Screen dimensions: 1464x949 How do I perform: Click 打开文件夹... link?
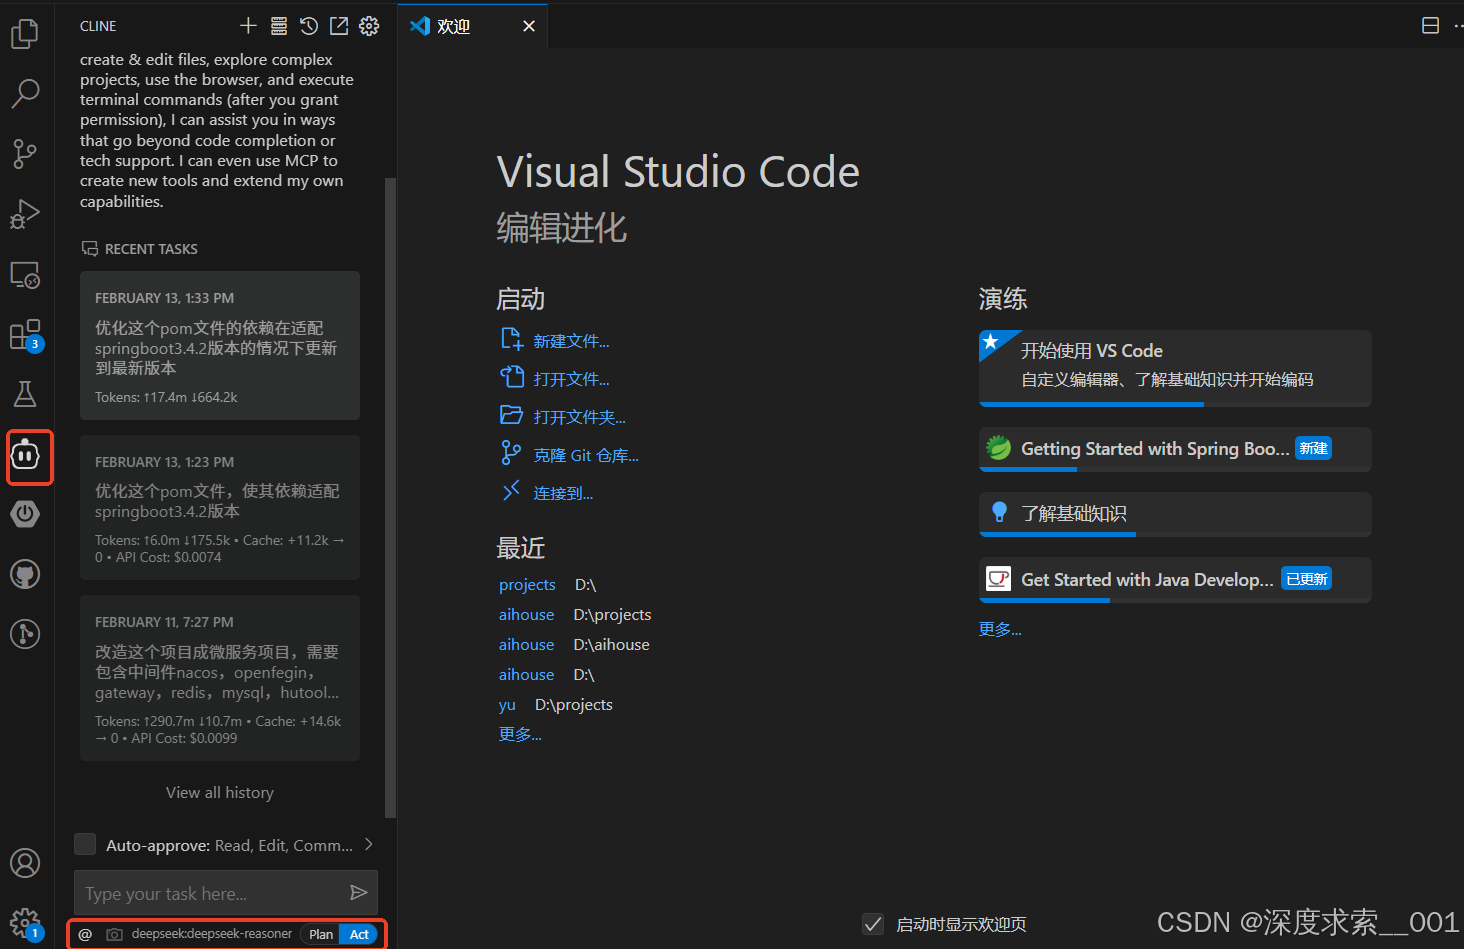point(579,417)
